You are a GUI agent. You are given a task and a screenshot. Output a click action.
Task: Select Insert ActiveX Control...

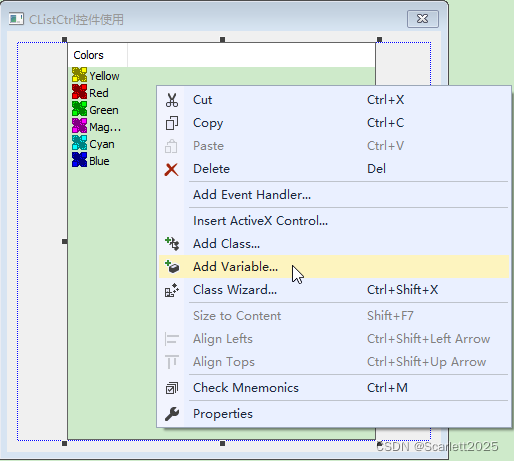pos(334,221)
